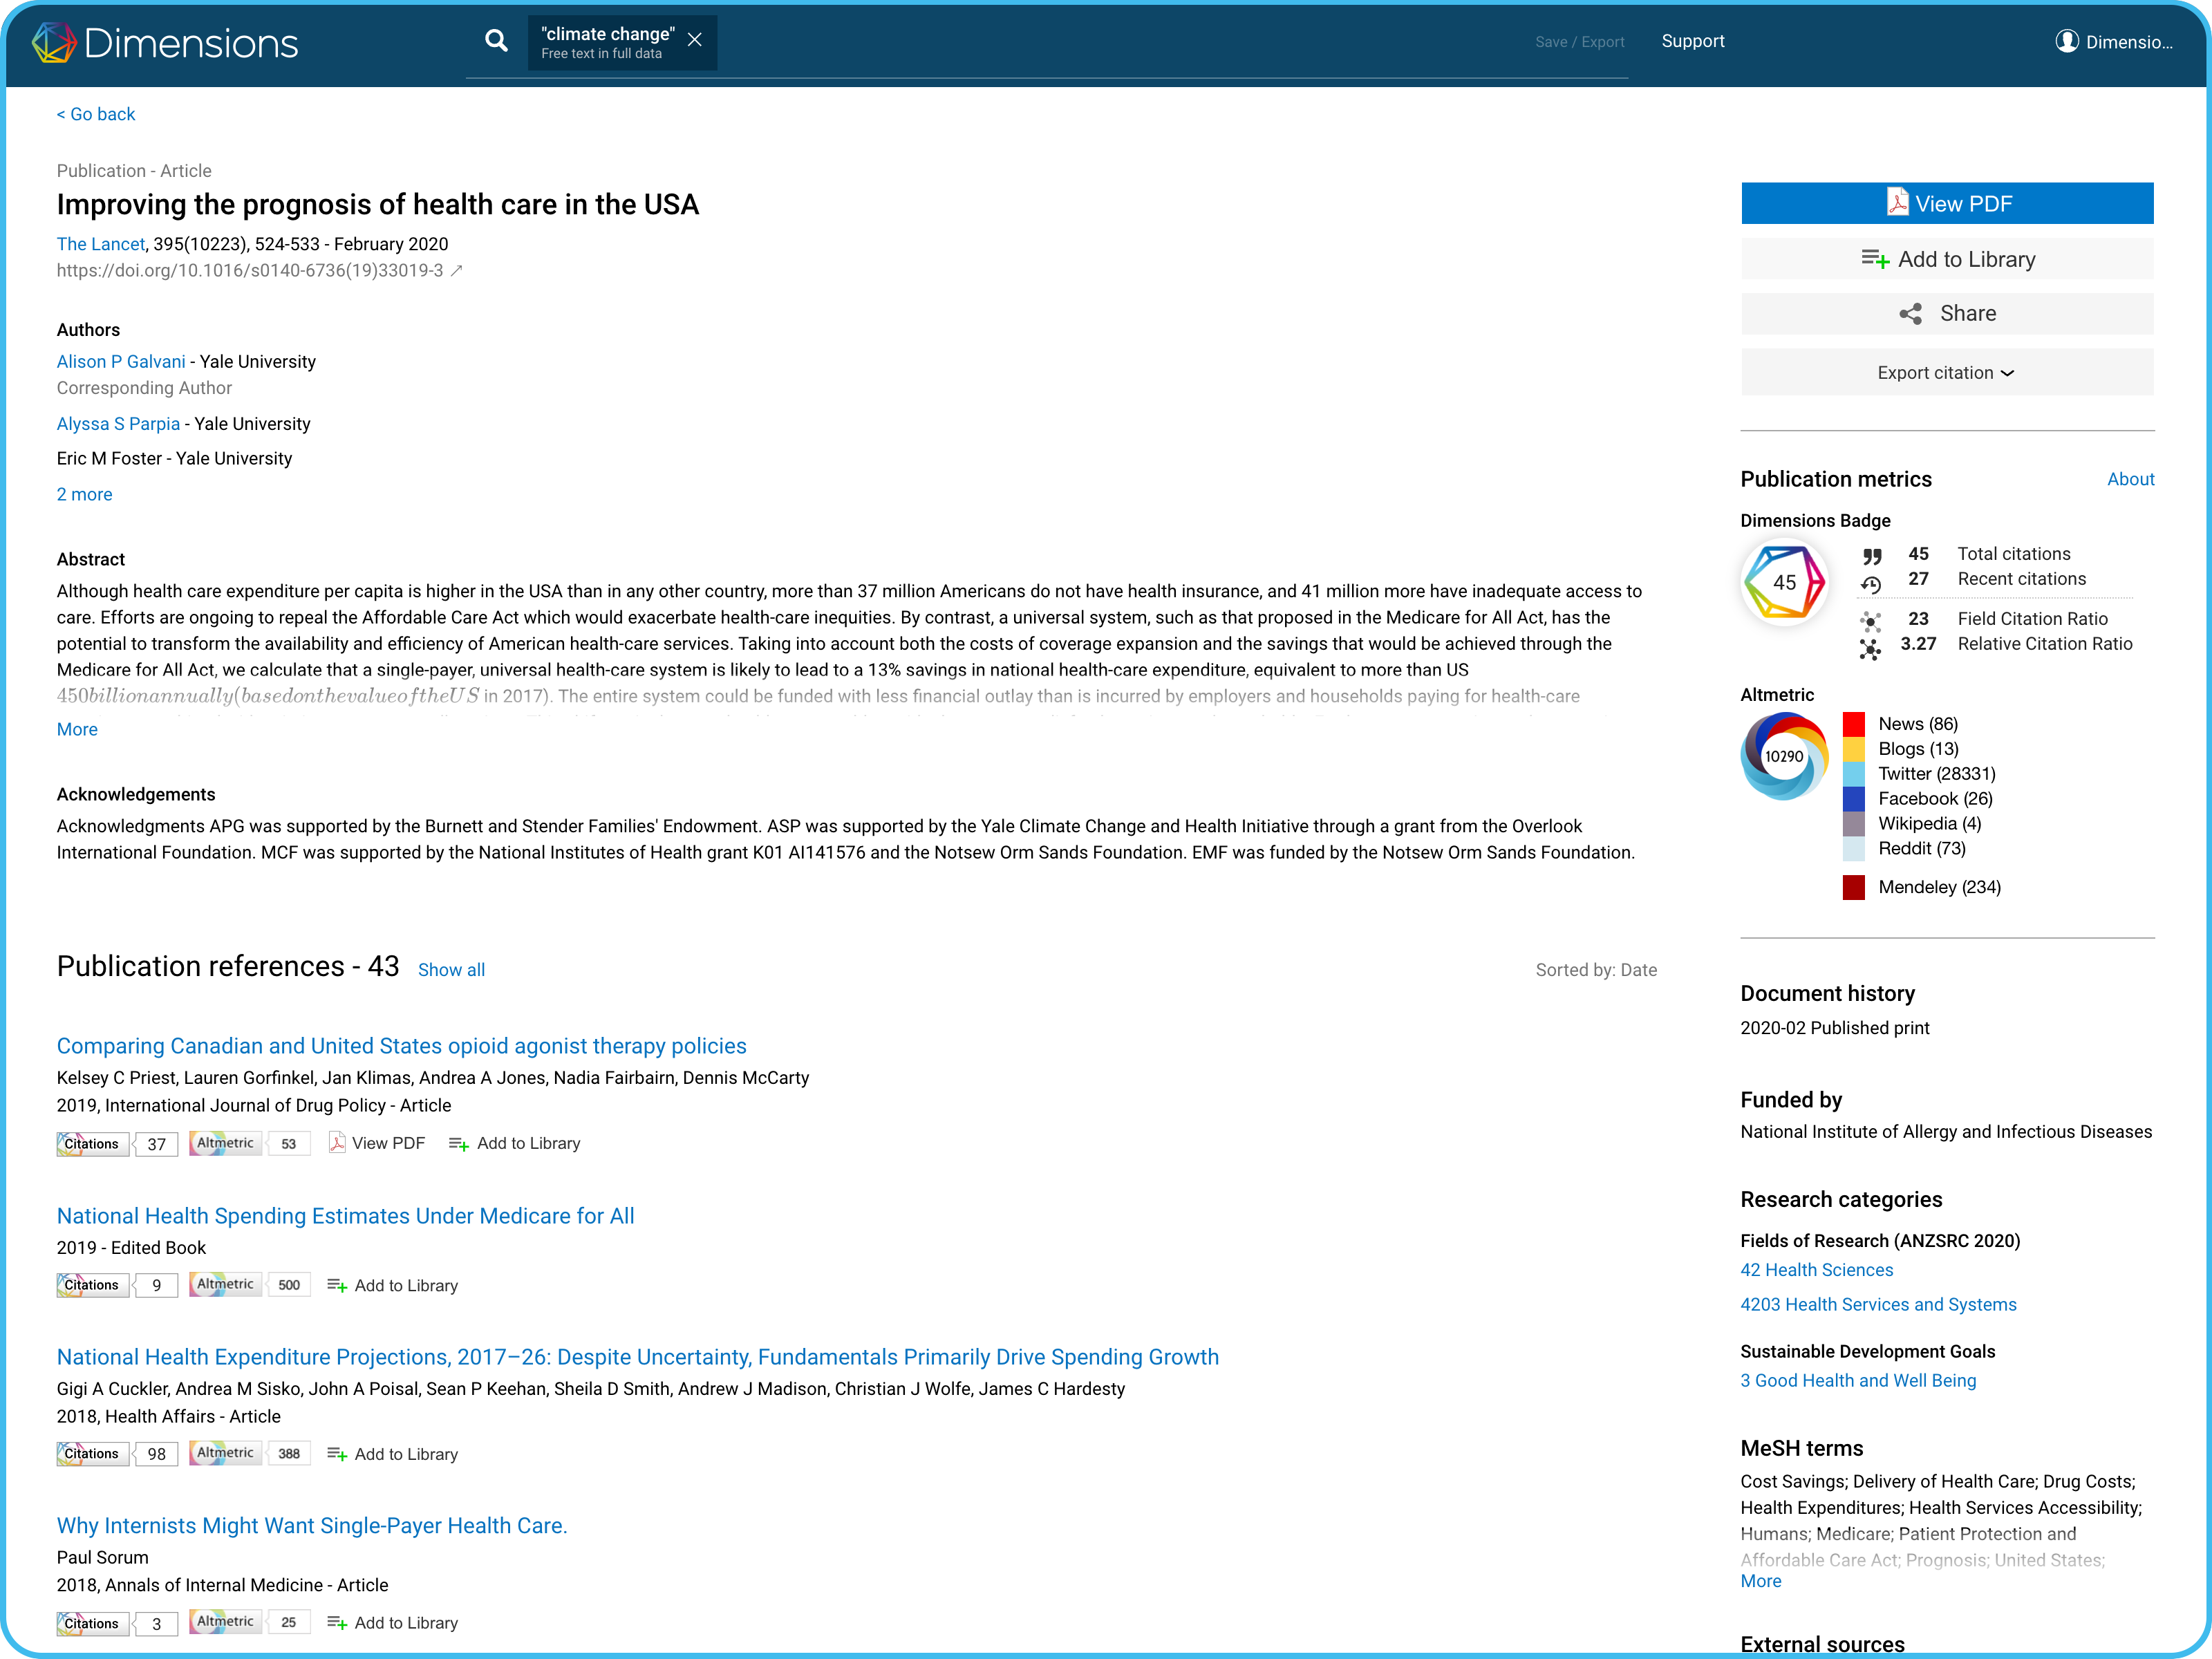The image size is (2212, 1659).
Task: Expand abstract with More link
Action: [77, 730]
